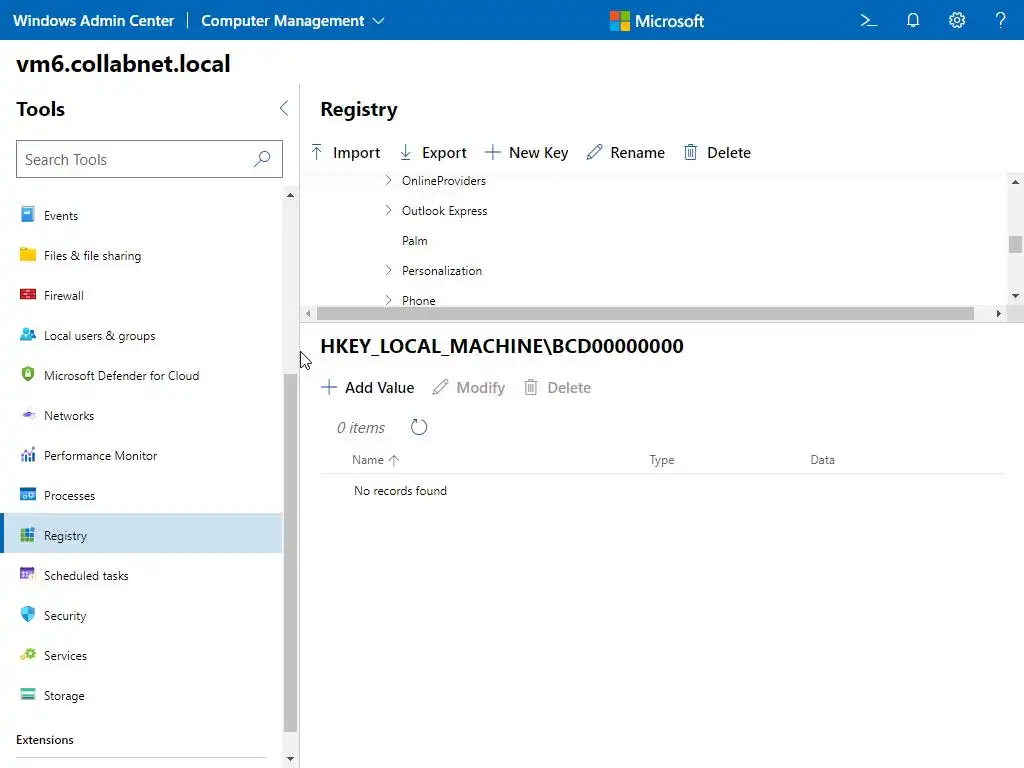Sort values by Name column
Image resolution: width=1024 pixels, height=768 pixels.
pos(376,460)
